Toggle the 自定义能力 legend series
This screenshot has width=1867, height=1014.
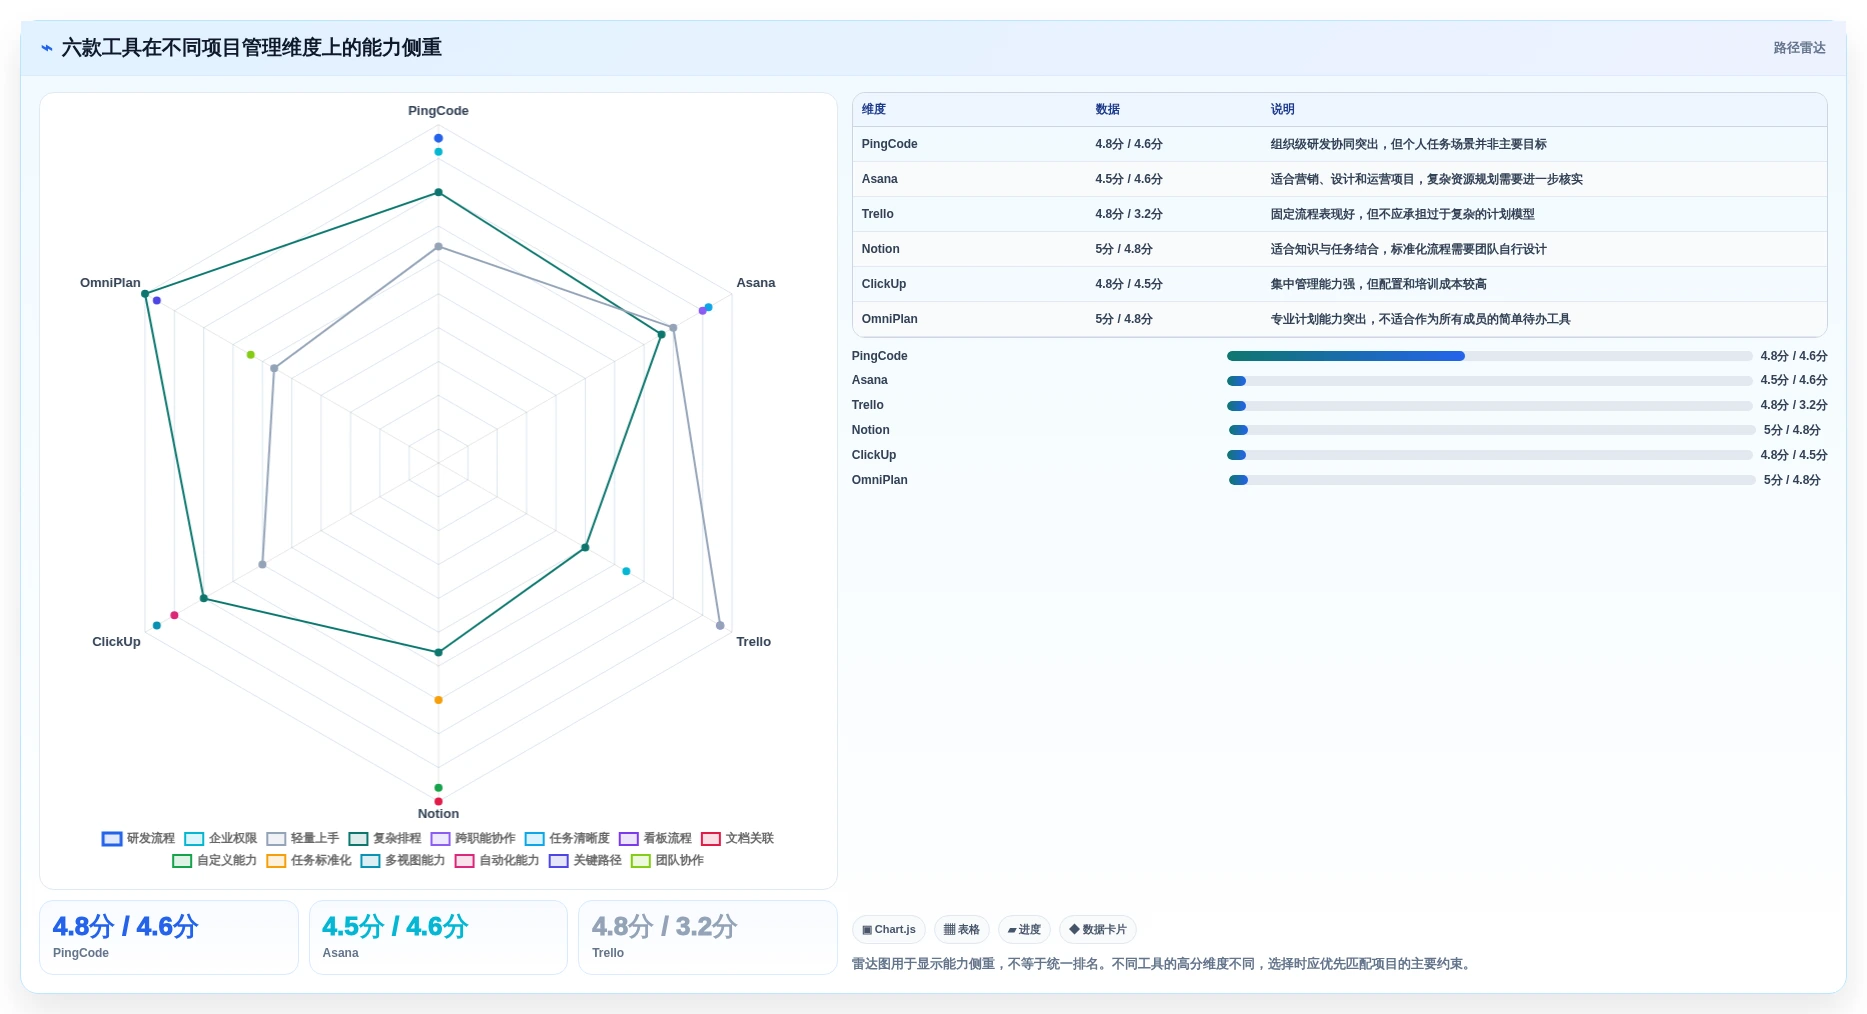pos(214,860)
